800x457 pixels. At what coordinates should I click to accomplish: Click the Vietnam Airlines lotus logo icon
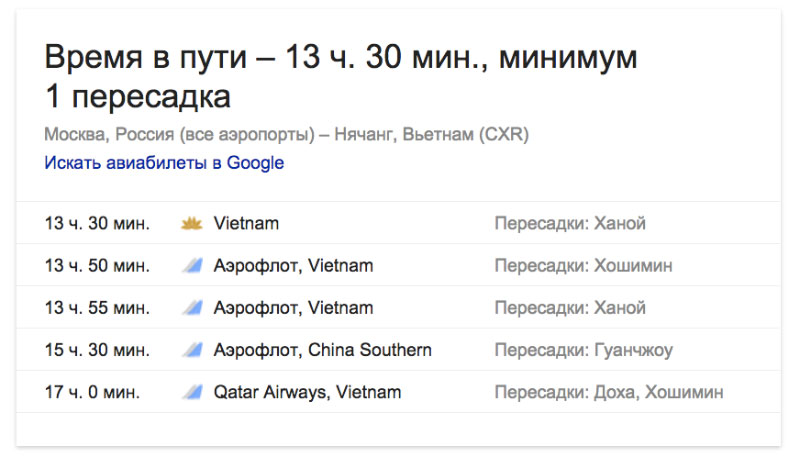191,224
